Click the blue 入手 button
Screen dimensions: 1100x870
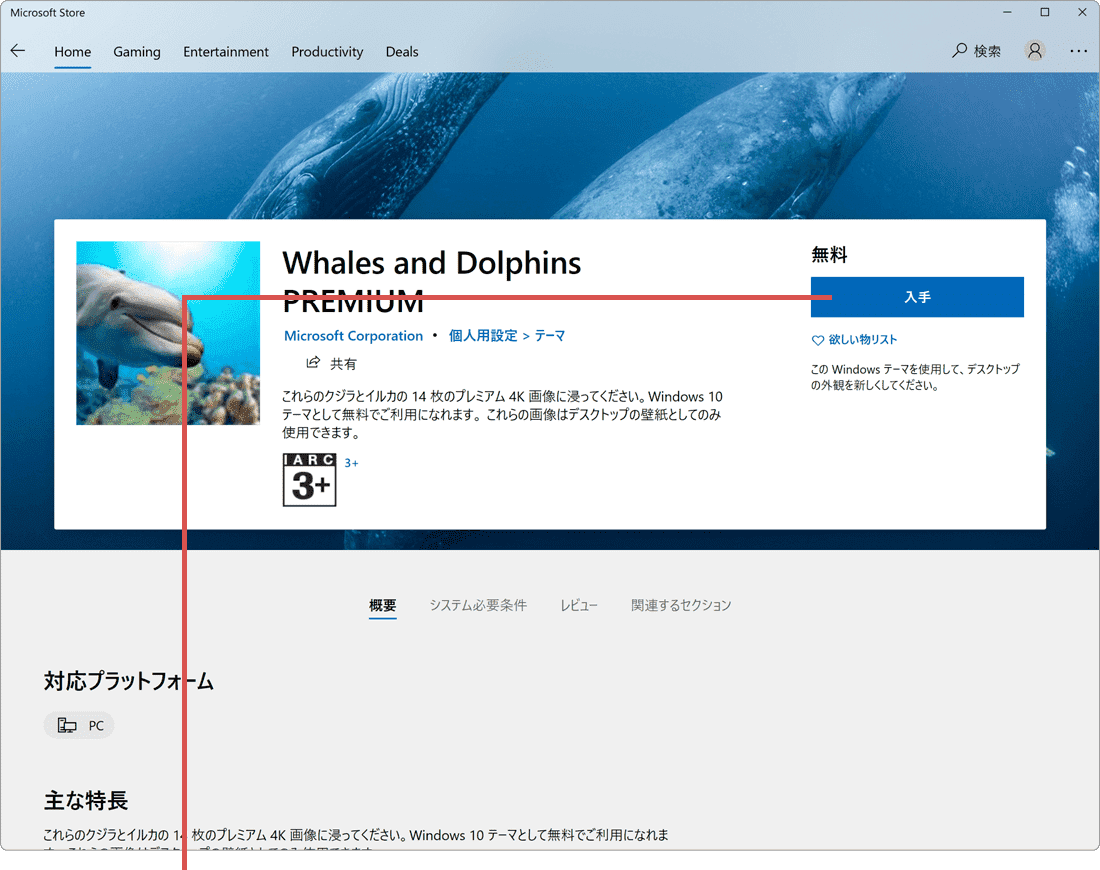(x=917, y=297)
